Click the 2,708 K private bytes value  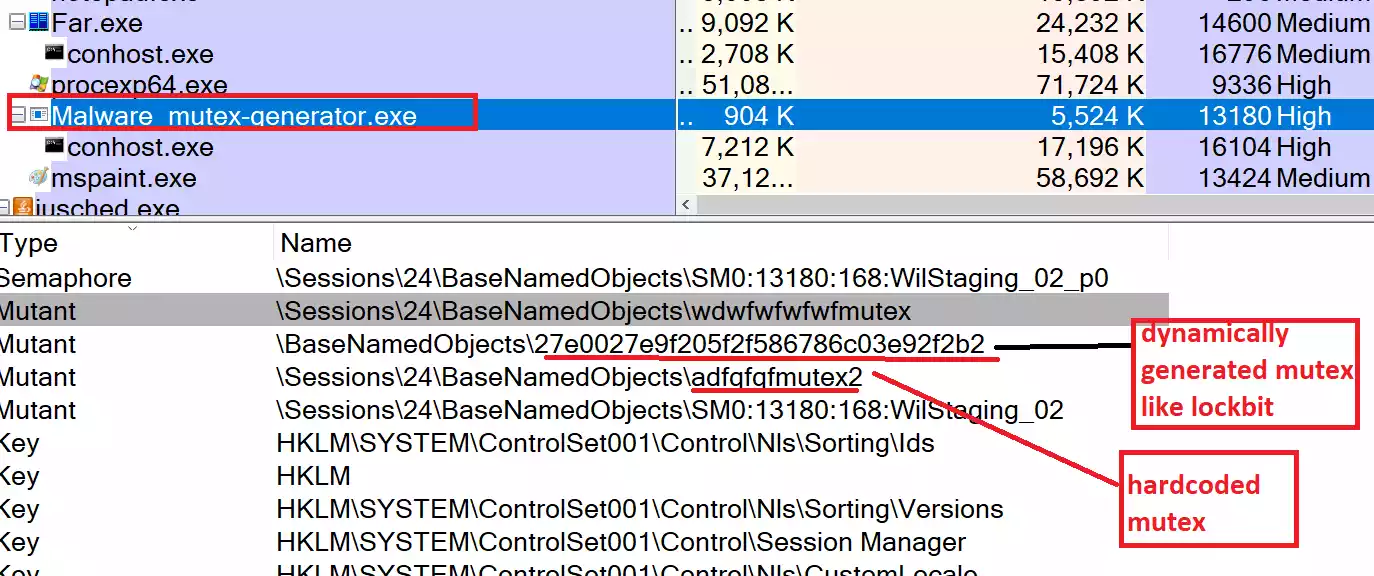pyautogui.click(x=747, y=53)
